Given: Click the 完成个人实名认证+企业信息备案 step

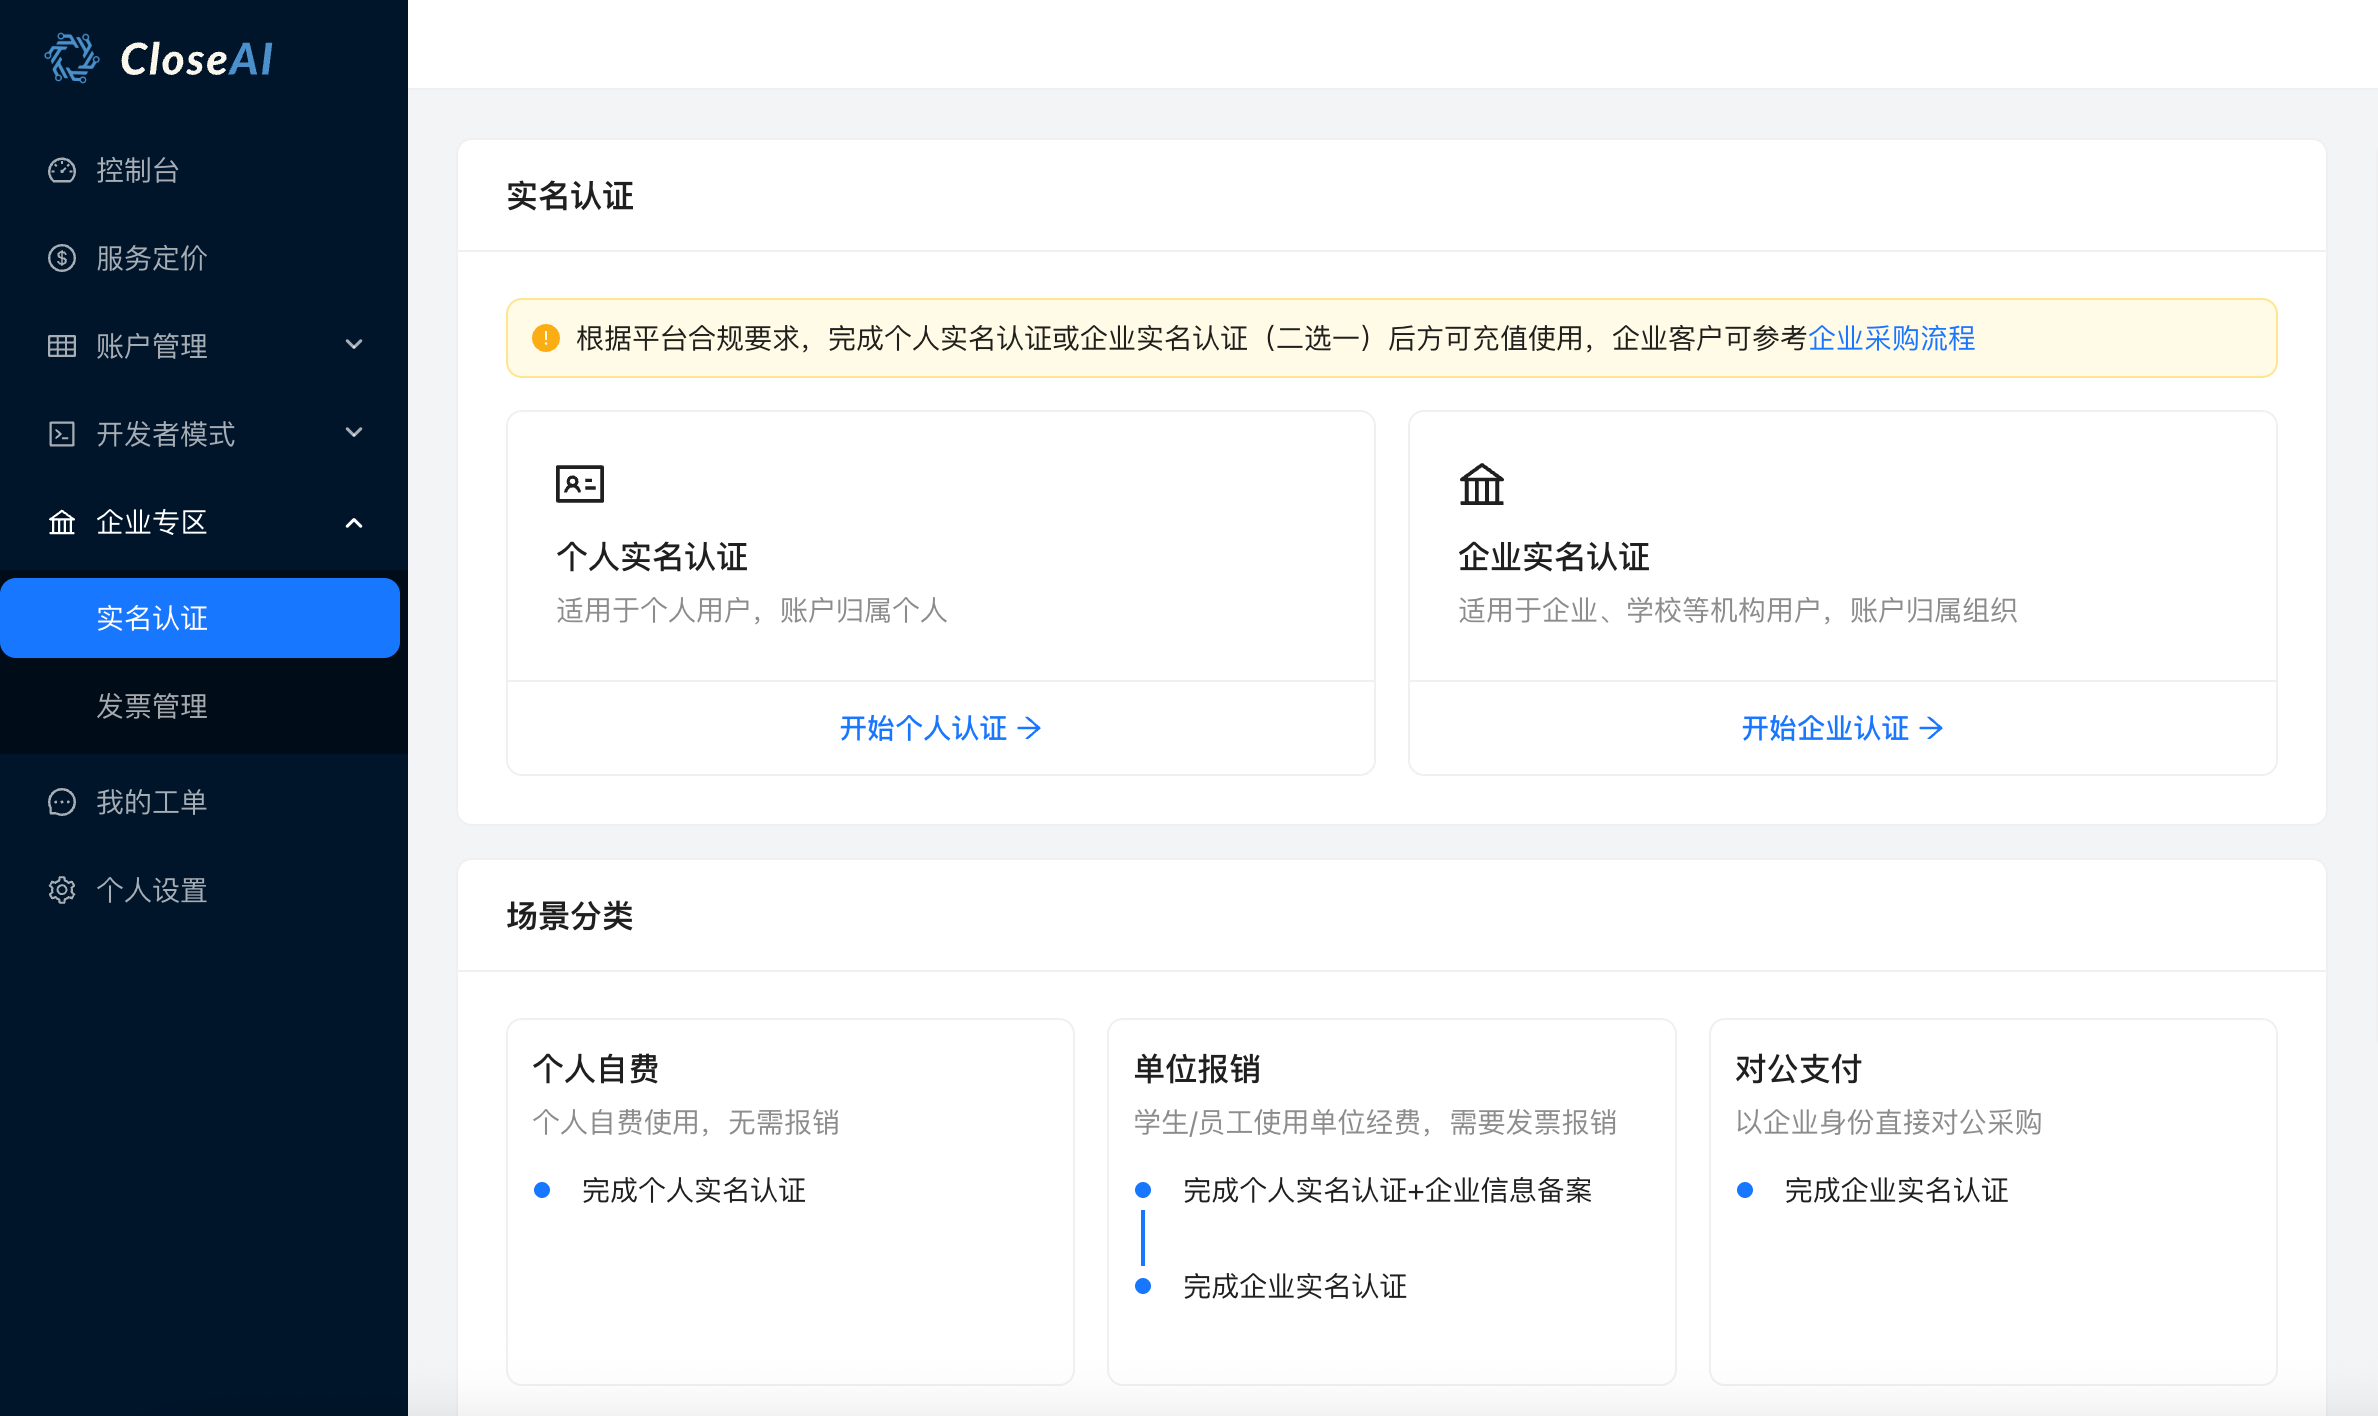Looking at the screenshot, I should [x=1388, y=1190].
